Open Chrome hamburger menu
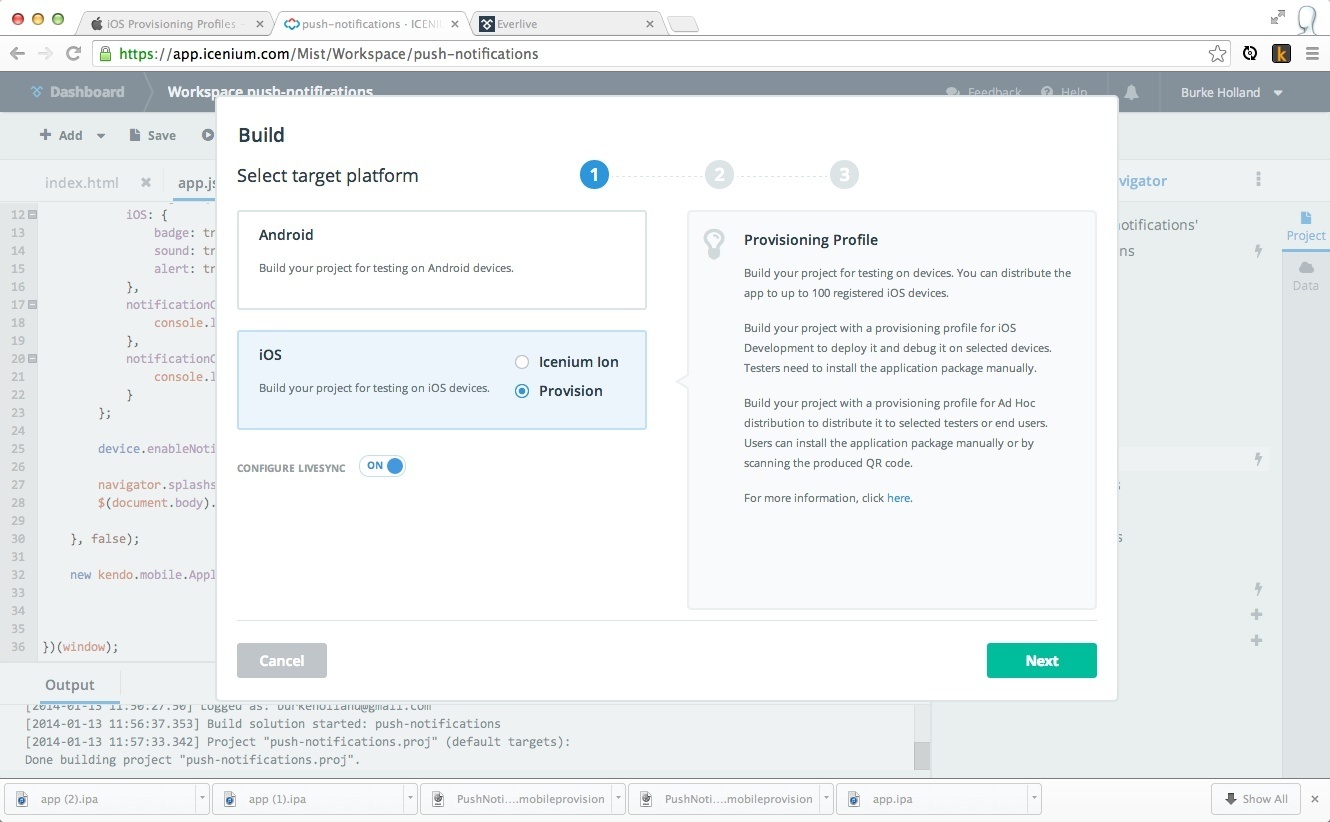Screen dimensions: 1330x822 1312,54
